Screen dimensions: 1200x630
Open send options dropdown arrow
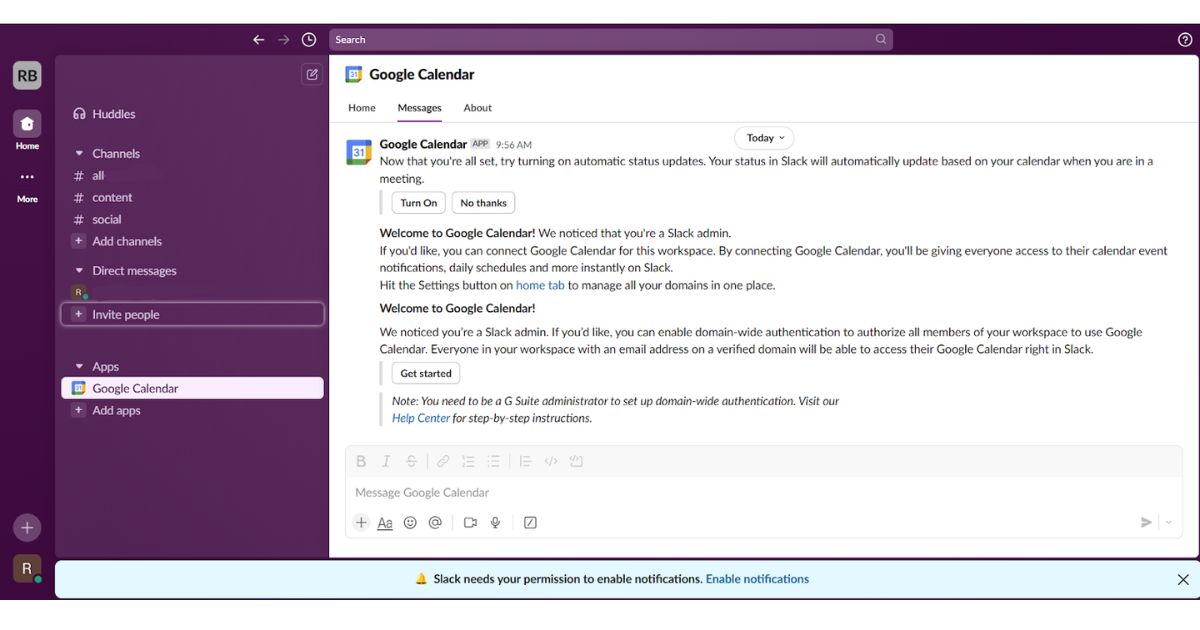1169,522
